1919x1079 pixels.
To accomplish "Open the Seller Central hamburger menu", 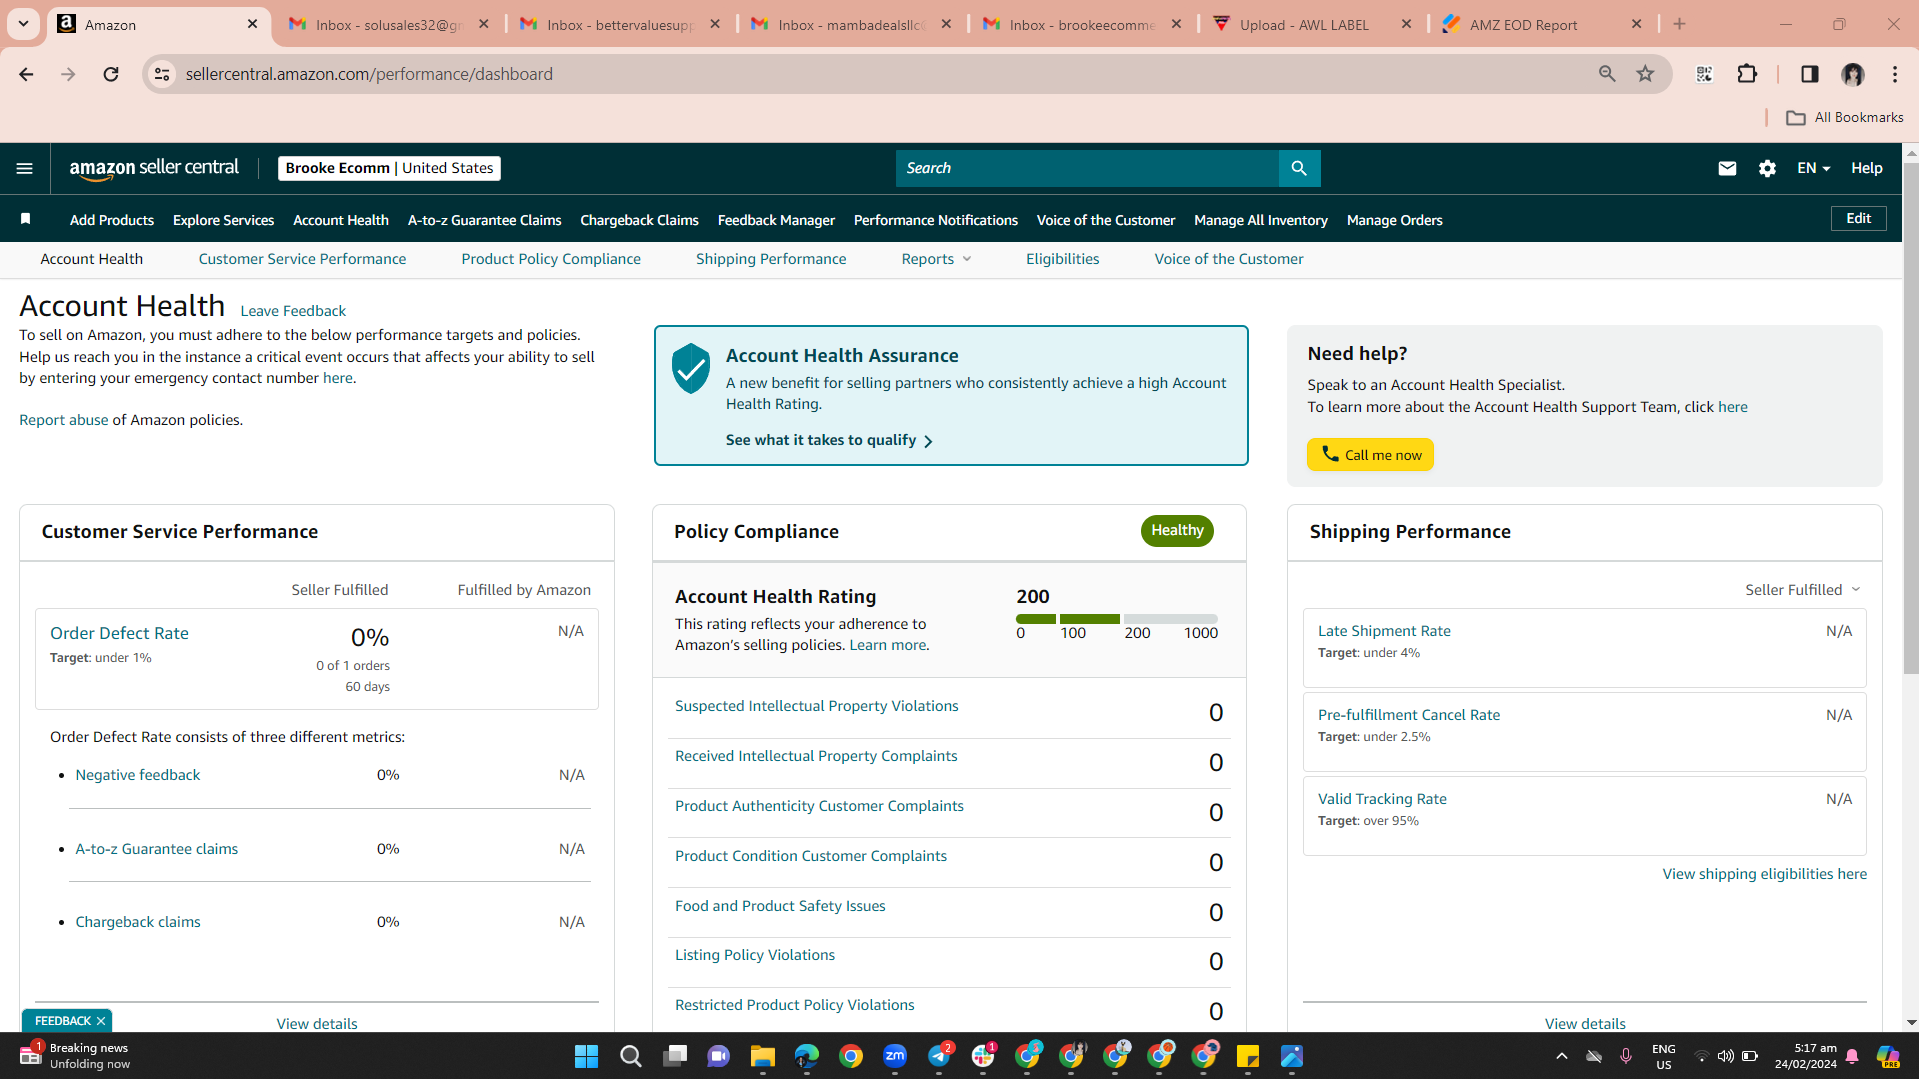I will pos(25,168).
